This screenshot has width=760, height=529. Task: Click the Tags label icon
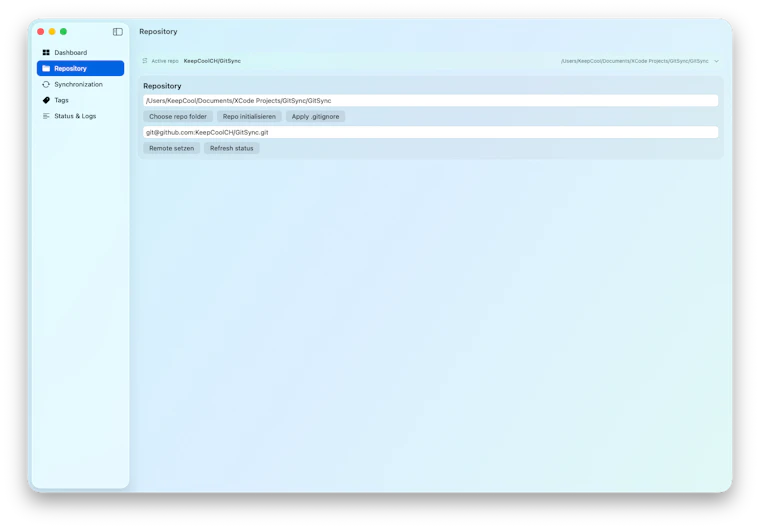[46, 100]
